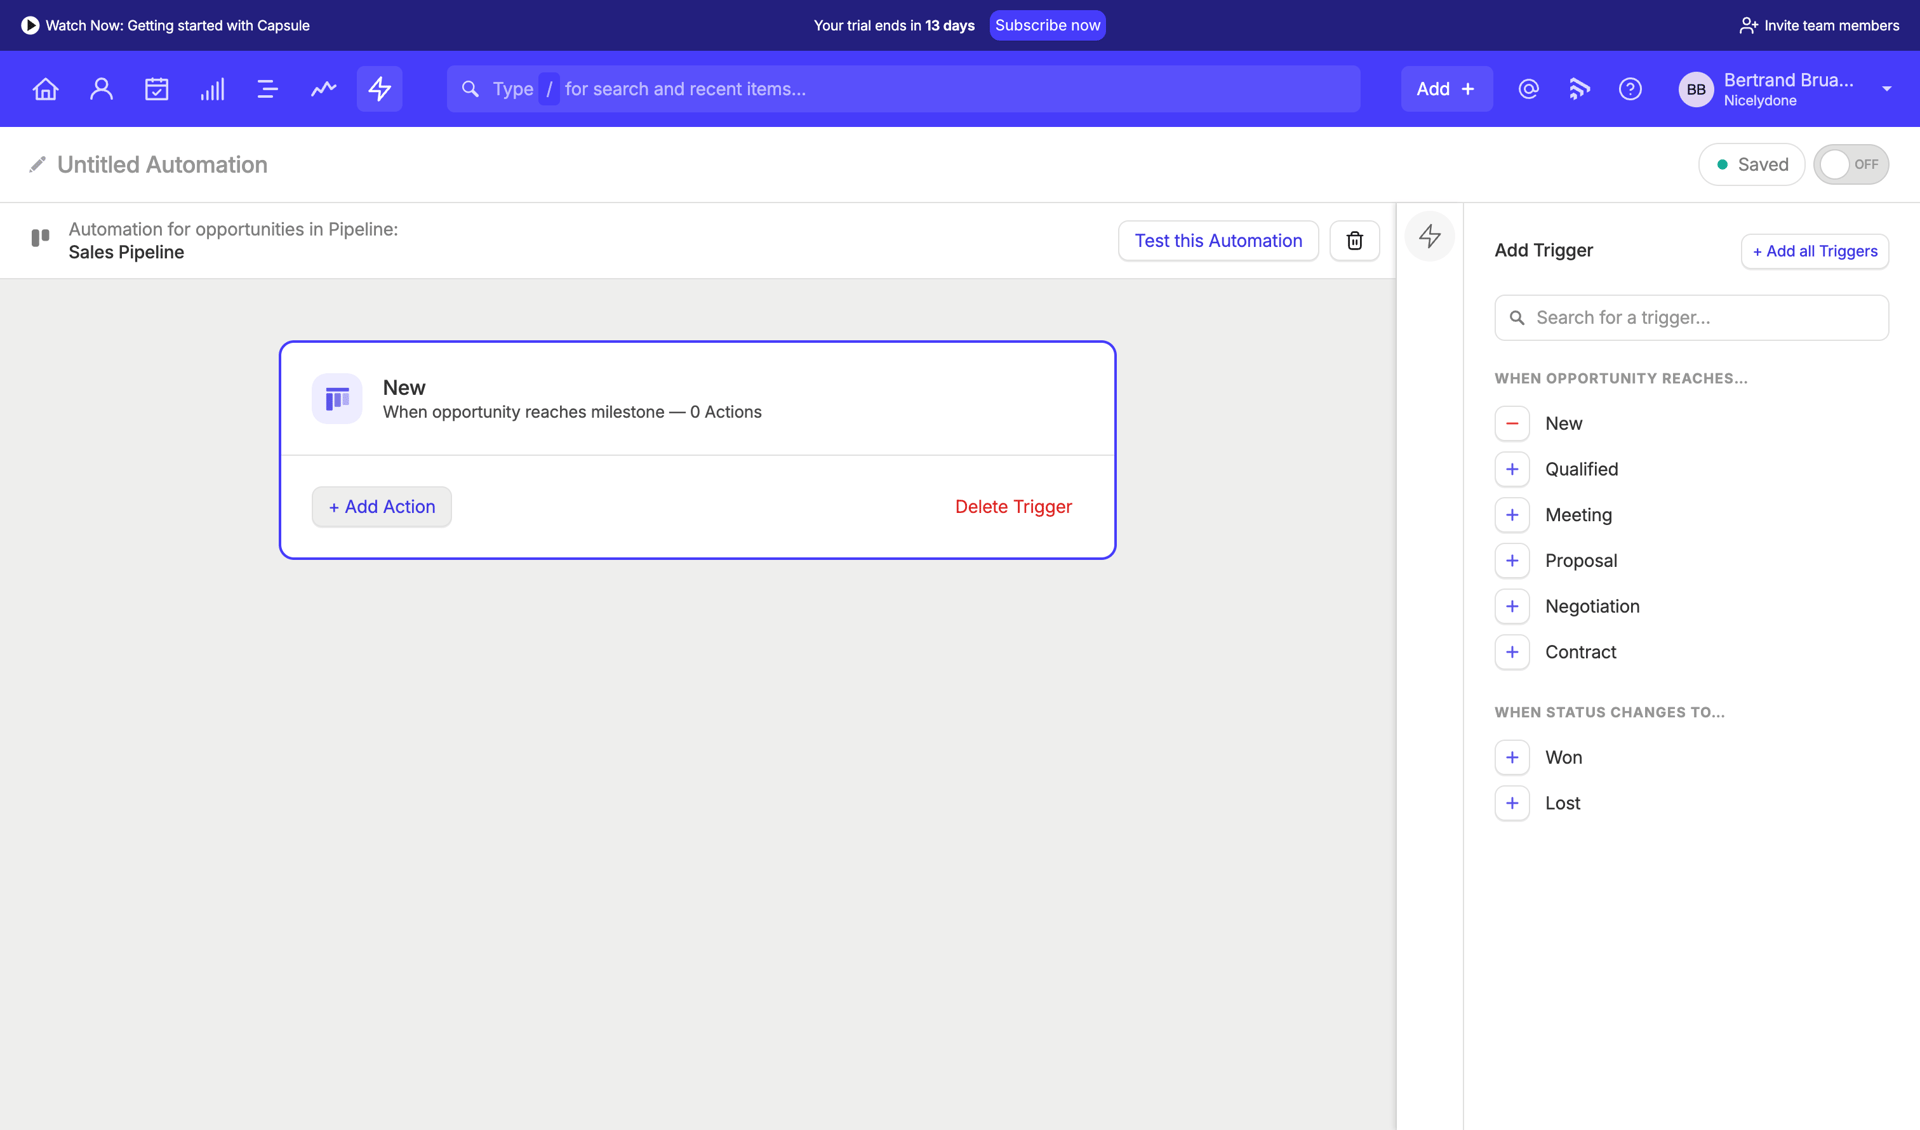Viewport: 1920px width, 1130px height.
Task: Click inside the trigger search field
Action: pos(1691,317)
